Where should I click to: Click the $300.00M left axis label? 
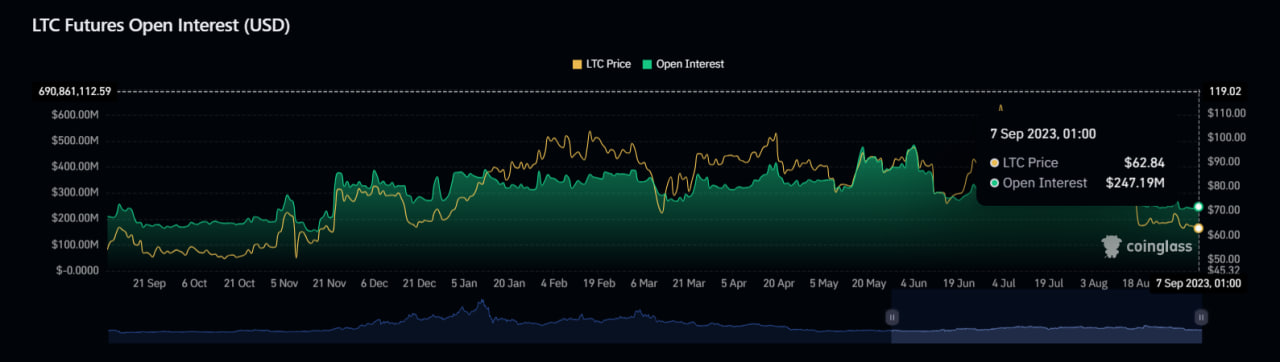click(75, 192)
